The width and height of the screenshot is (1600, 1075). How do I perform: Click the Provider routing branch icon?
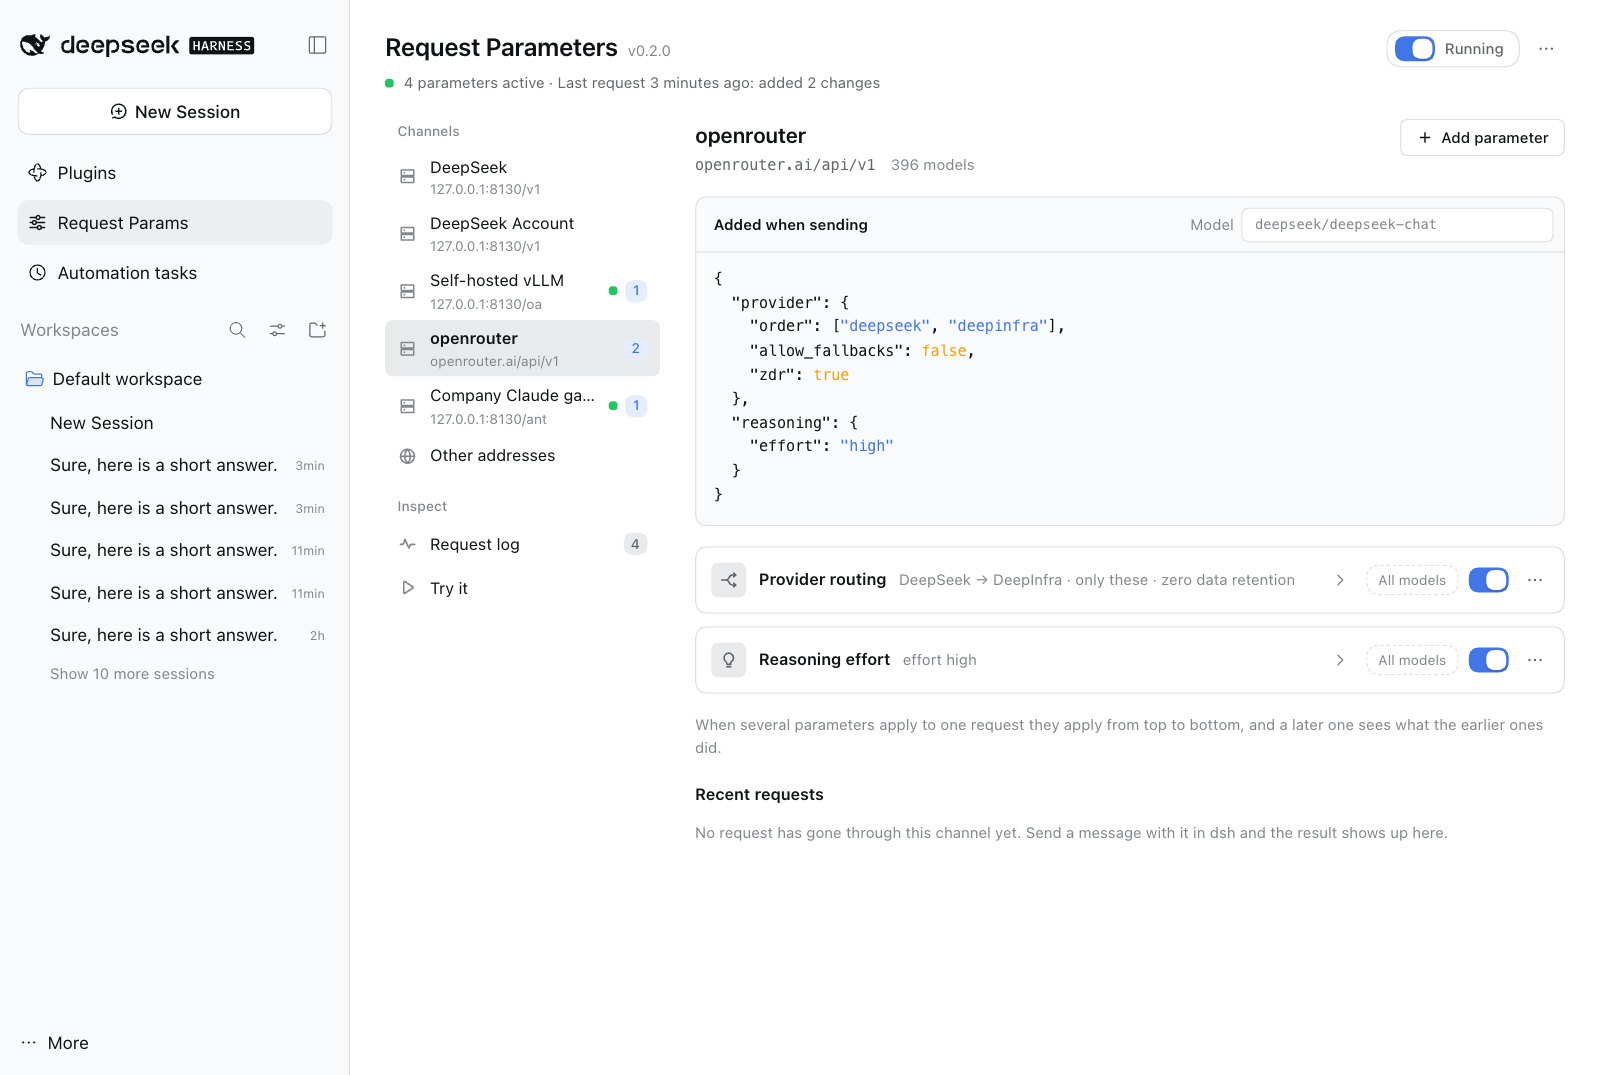point(729,580)
